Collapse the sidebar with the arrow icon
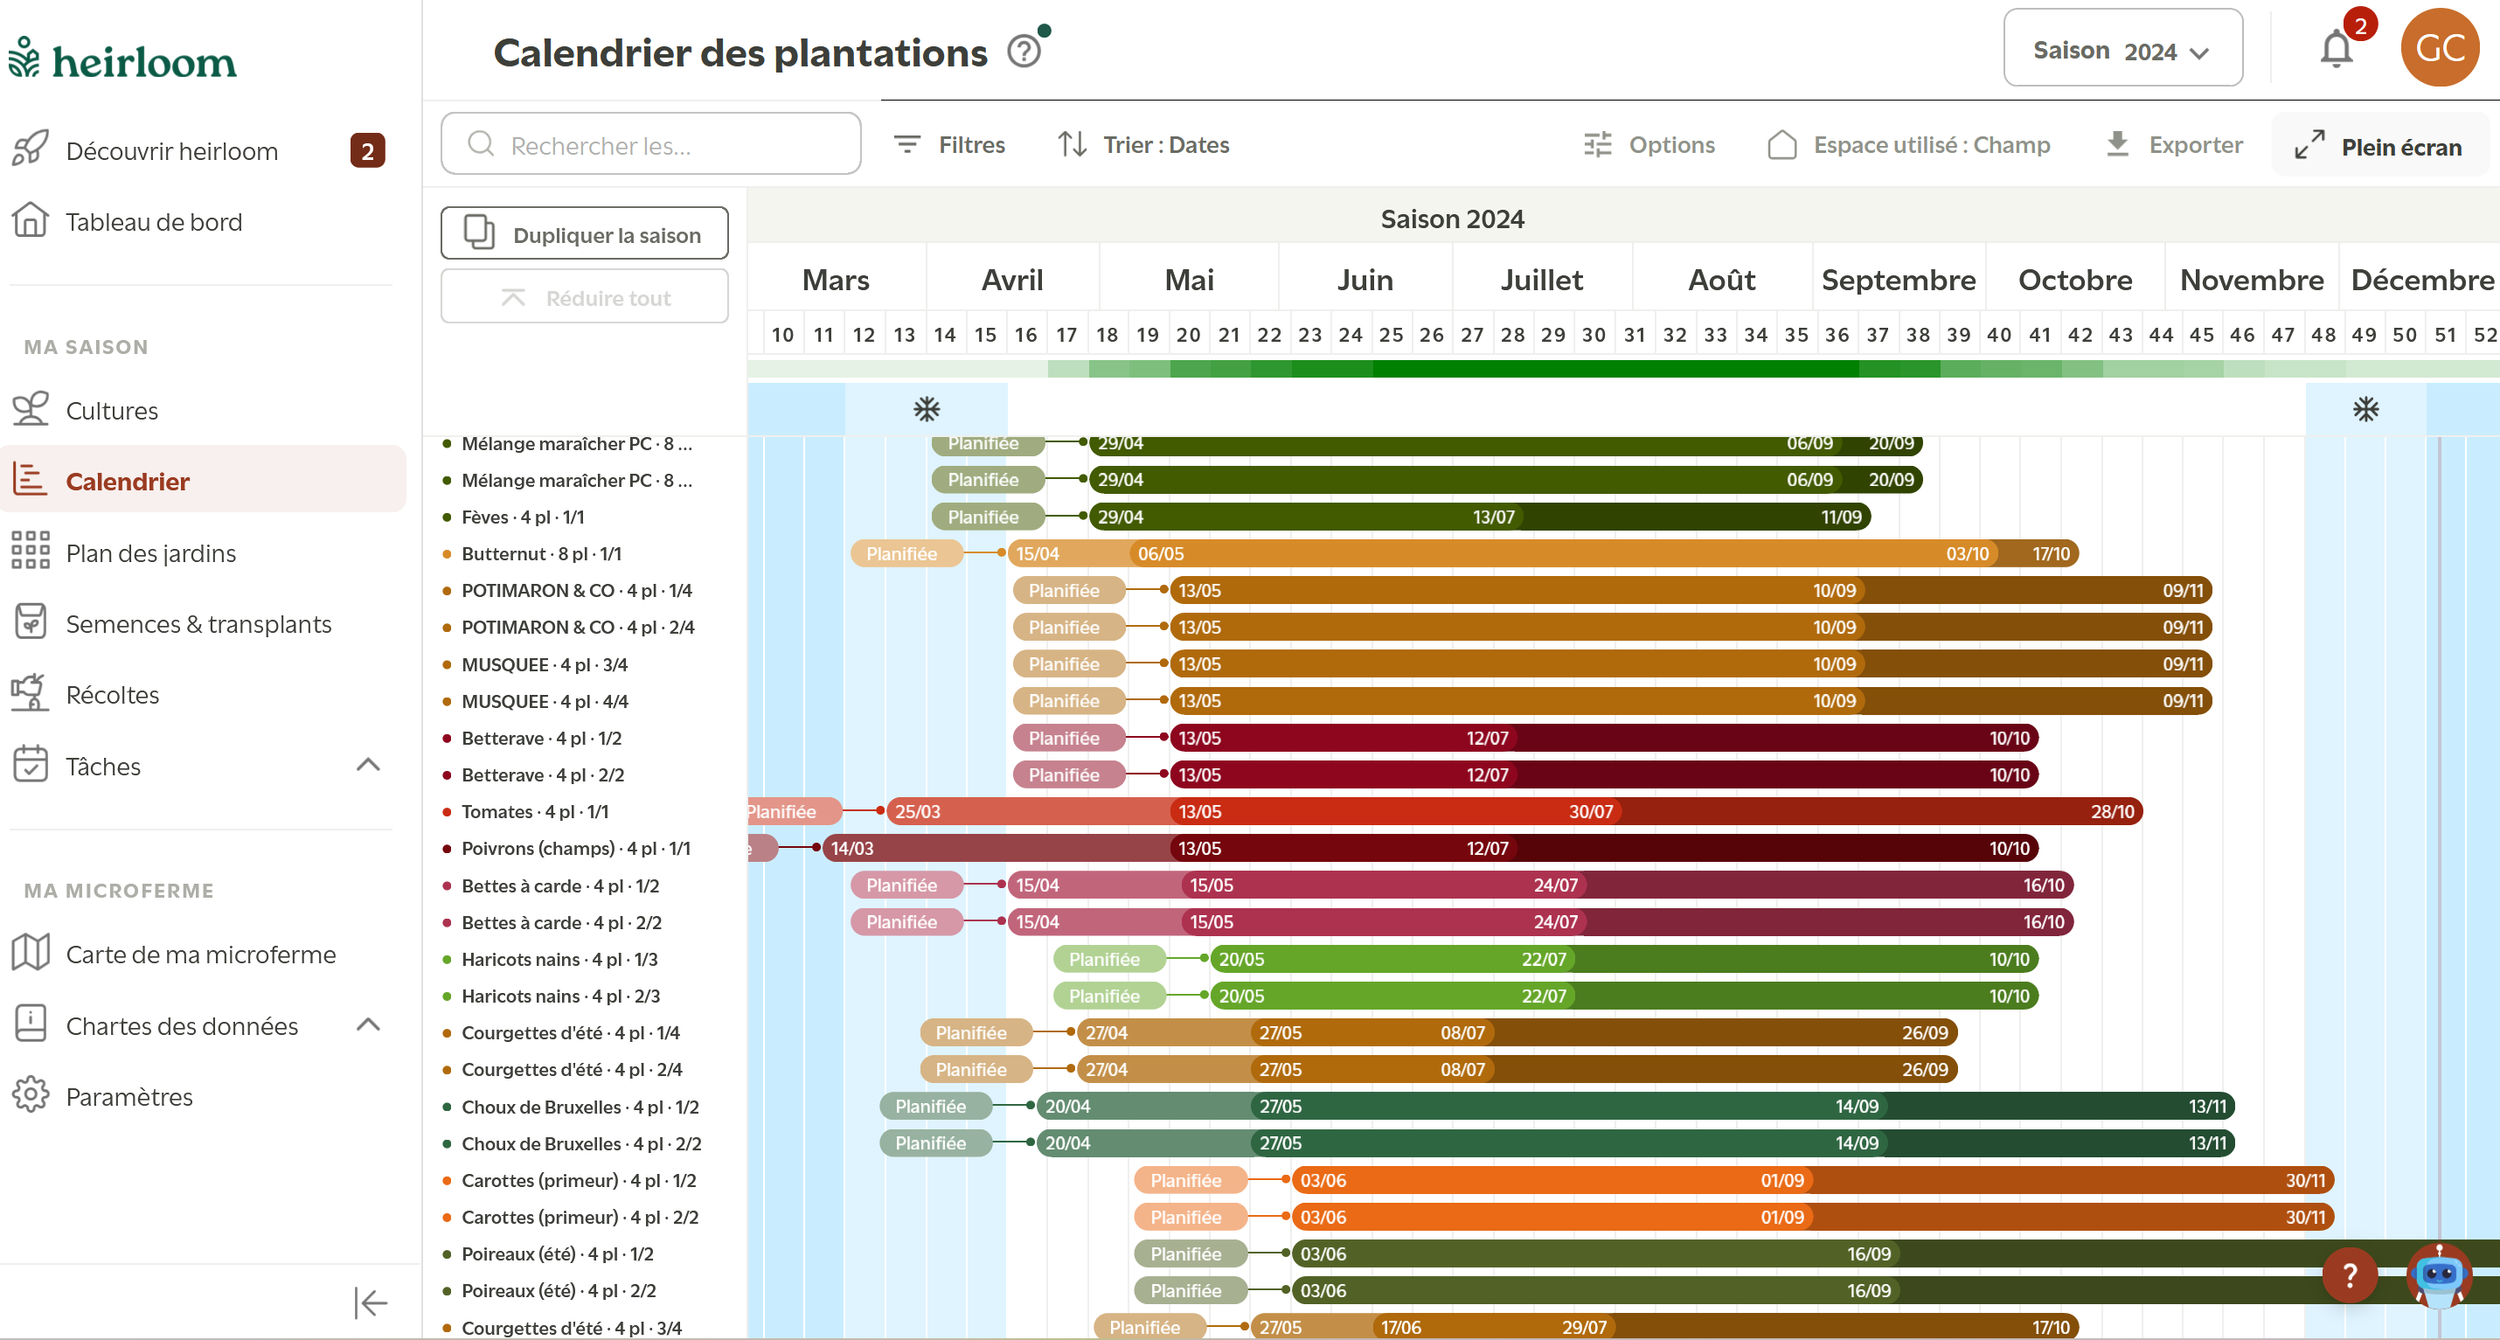This screenshot has height=1340, width=2500. coord(370,1302)
